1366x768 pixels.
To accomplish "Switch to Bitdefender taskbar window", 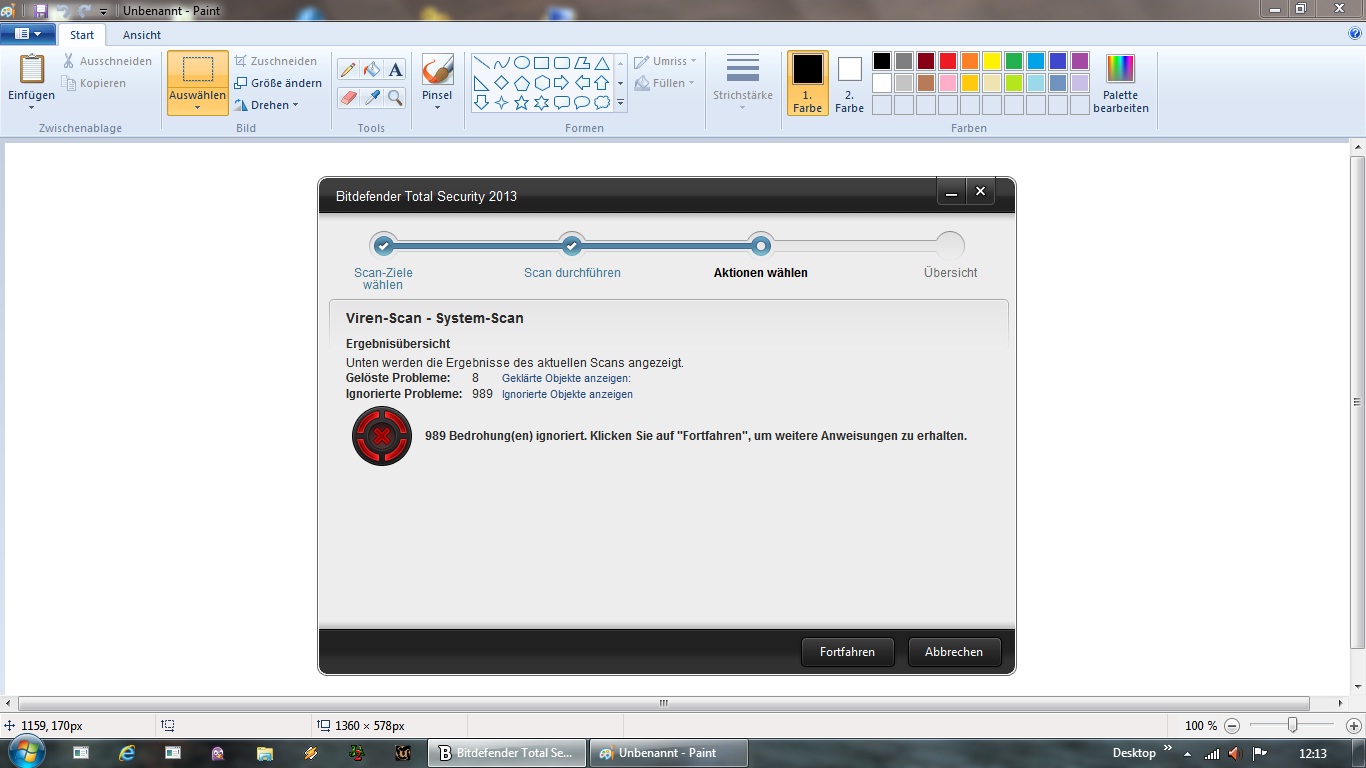I will pos(508,753).
